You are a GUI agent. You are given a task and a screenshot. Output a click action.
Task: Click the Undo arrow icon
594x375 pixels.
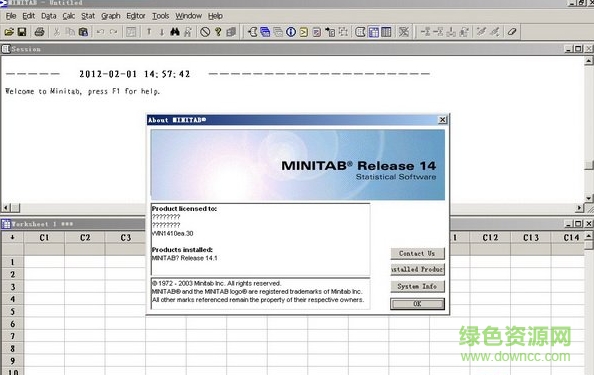point(100,32)
